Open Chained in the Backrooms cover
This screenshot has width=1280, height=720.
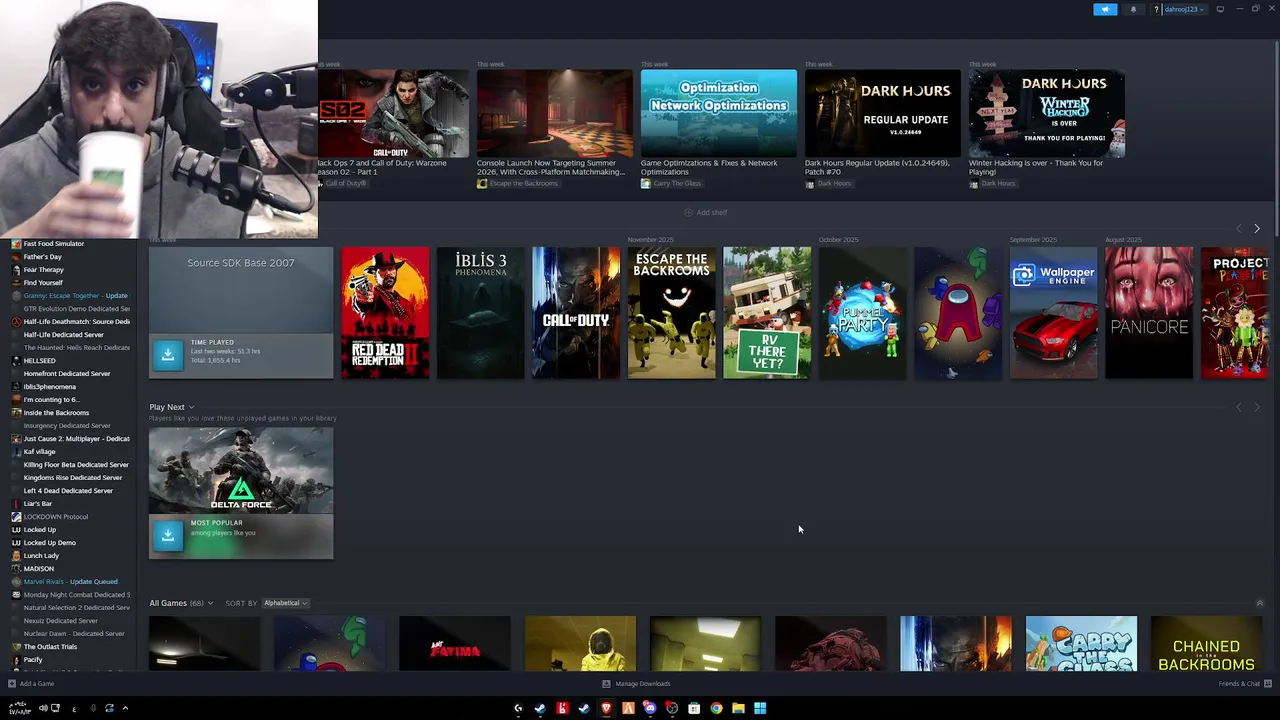click(1206, 643)
